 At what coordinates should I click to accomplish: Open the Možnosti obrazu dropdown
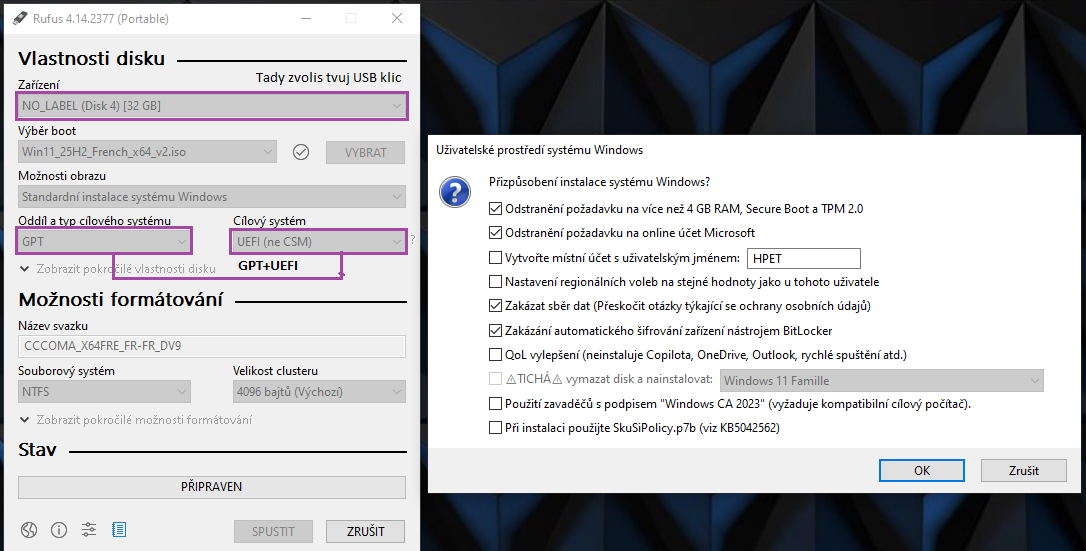point(212,197)
